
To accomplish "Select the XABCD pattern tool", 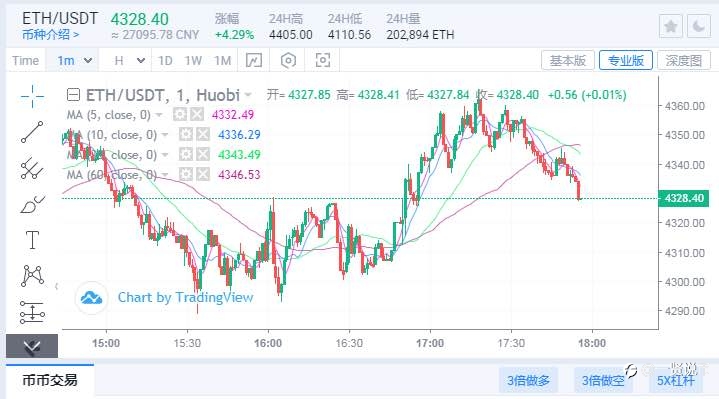I will point(32,276).
